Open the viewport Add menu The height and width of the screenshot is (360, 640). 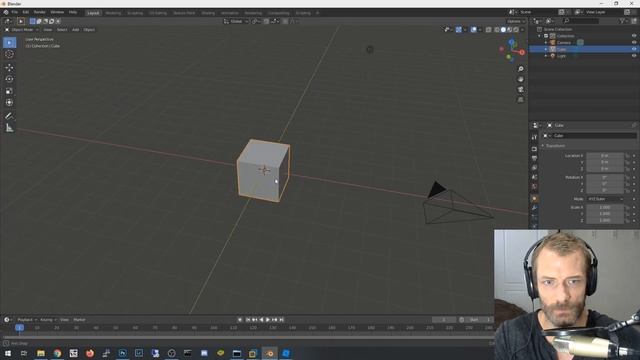(x=76, y=30)
